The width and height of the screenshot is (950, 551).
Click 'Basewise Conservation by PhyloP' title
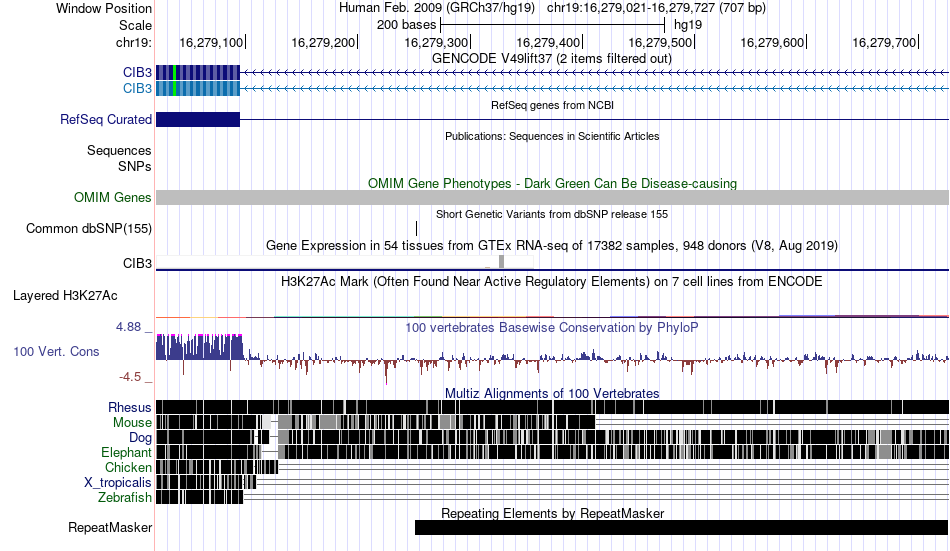(552, 327)
